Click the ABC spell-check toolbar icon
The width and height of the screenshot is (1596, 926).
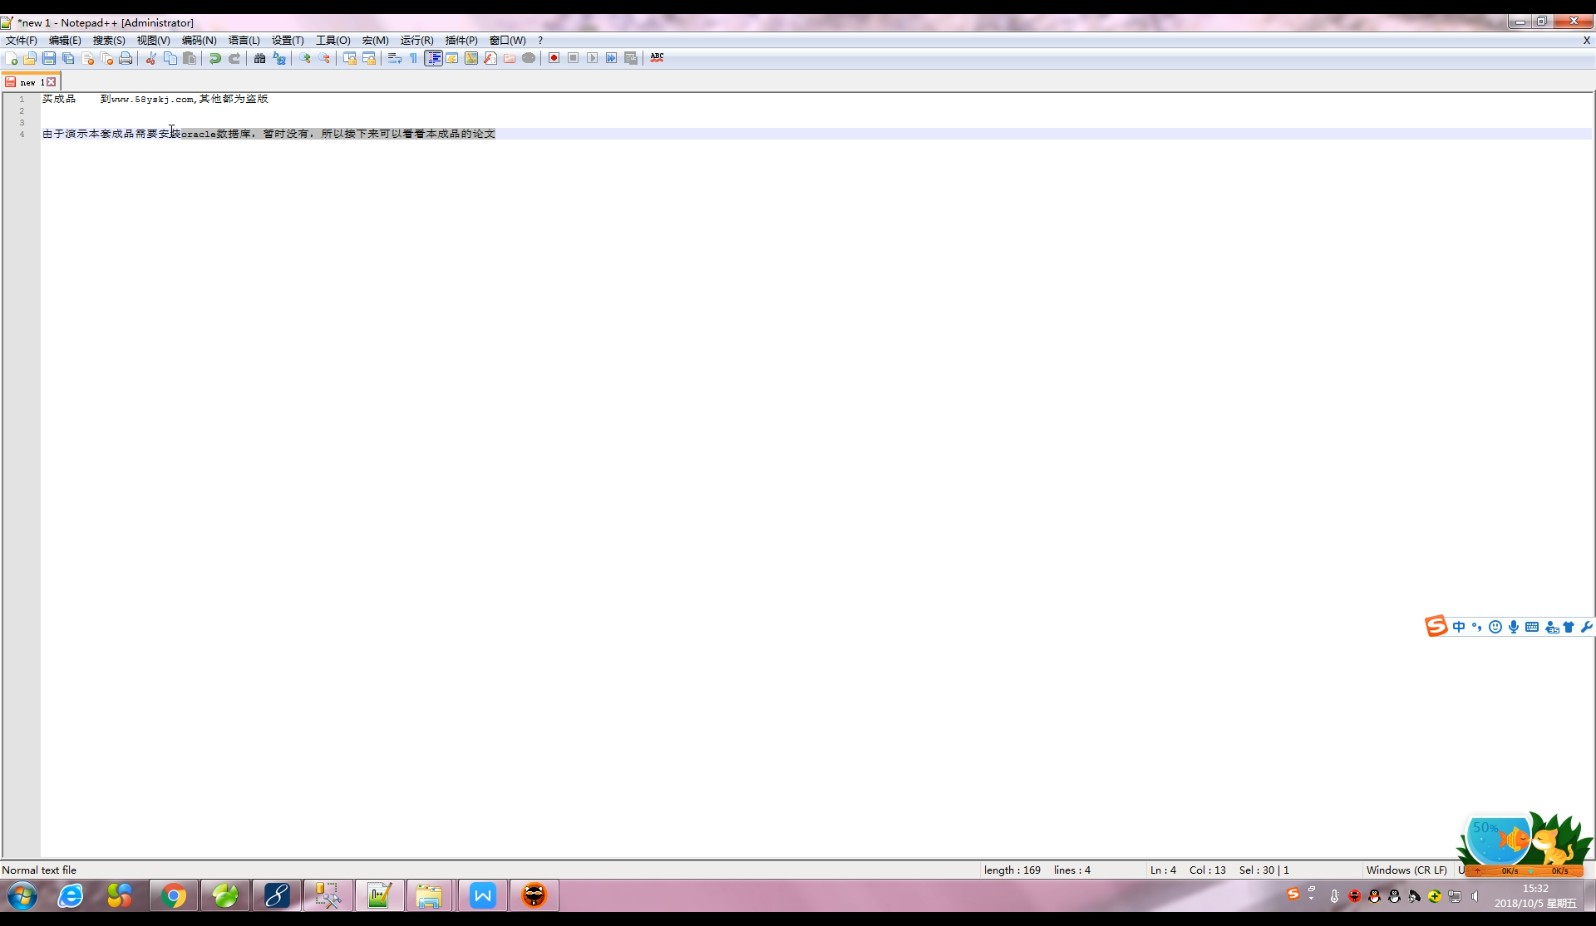tap(657, 58)
